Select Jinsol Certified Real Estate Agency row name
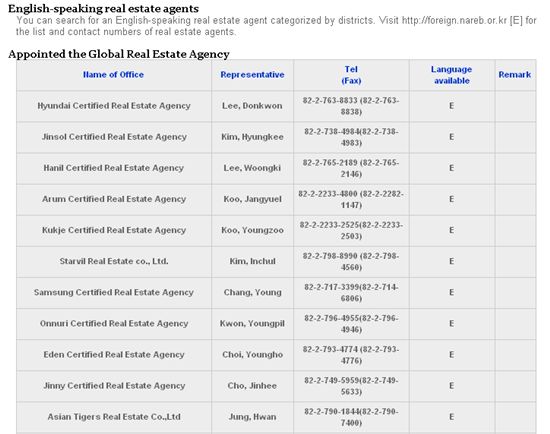Viewport: 550px width, 434px height. [x=114, y=137]
